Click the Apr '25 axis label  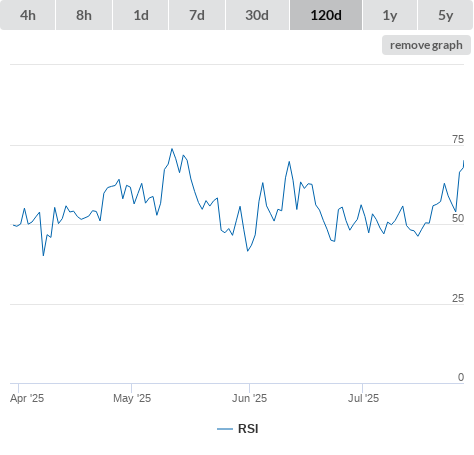(27, 398)
